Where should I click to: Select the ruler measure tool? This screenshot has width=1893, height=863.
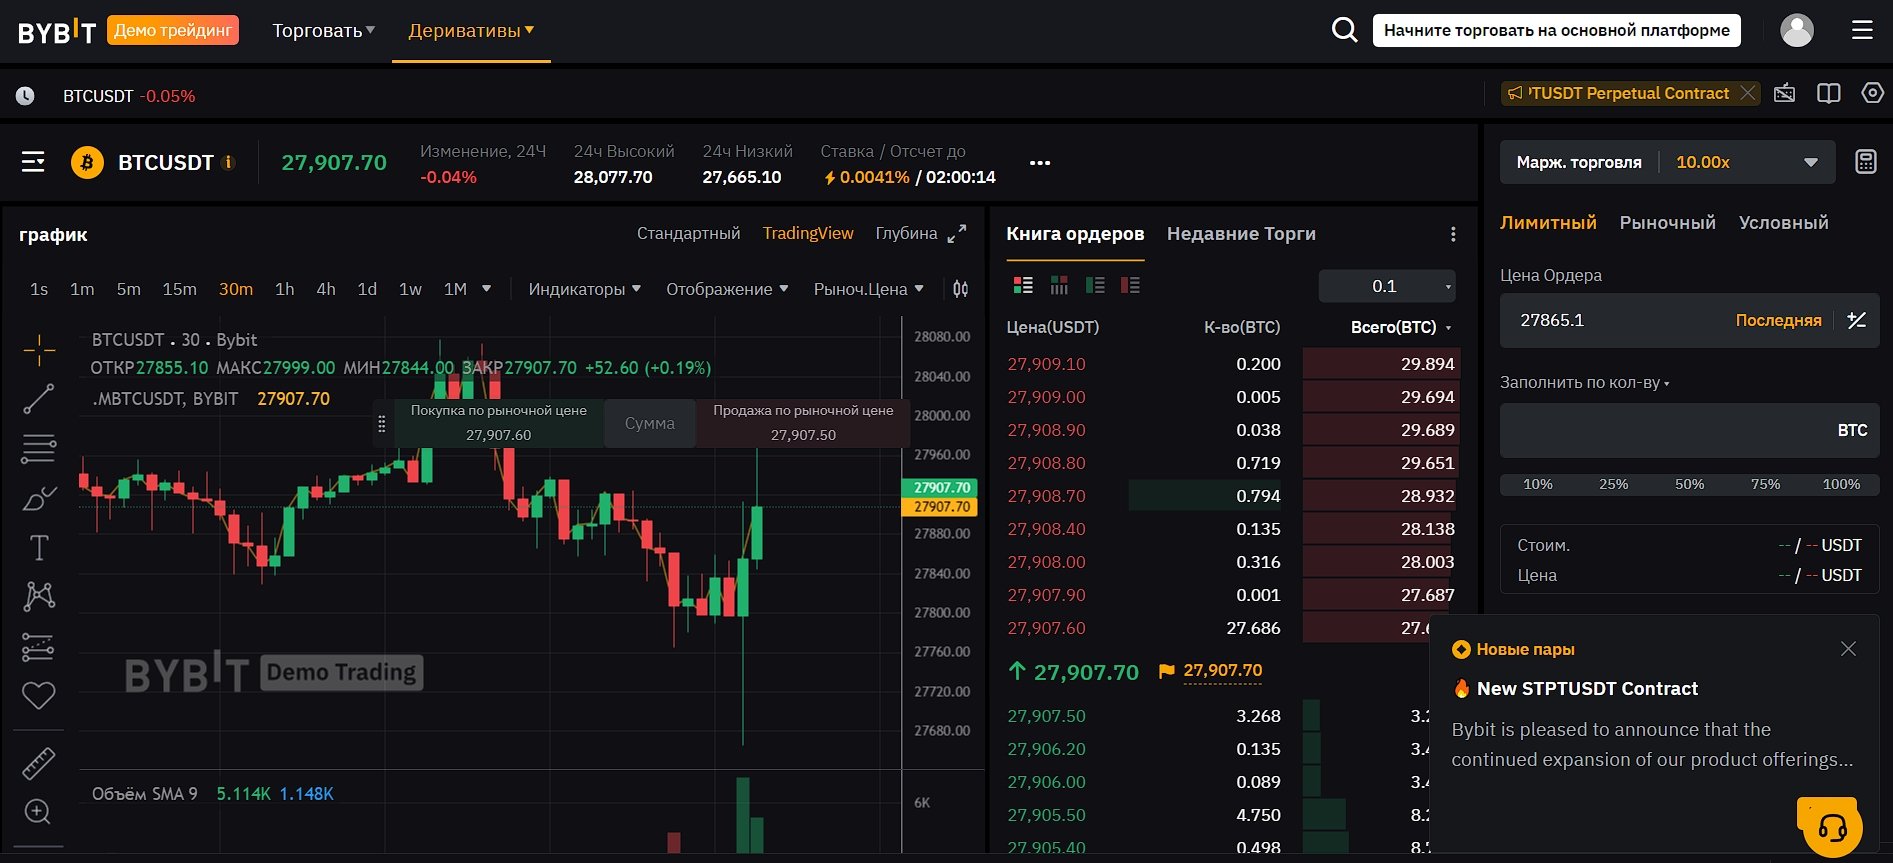pyautogui.click(x=39, y=763)
